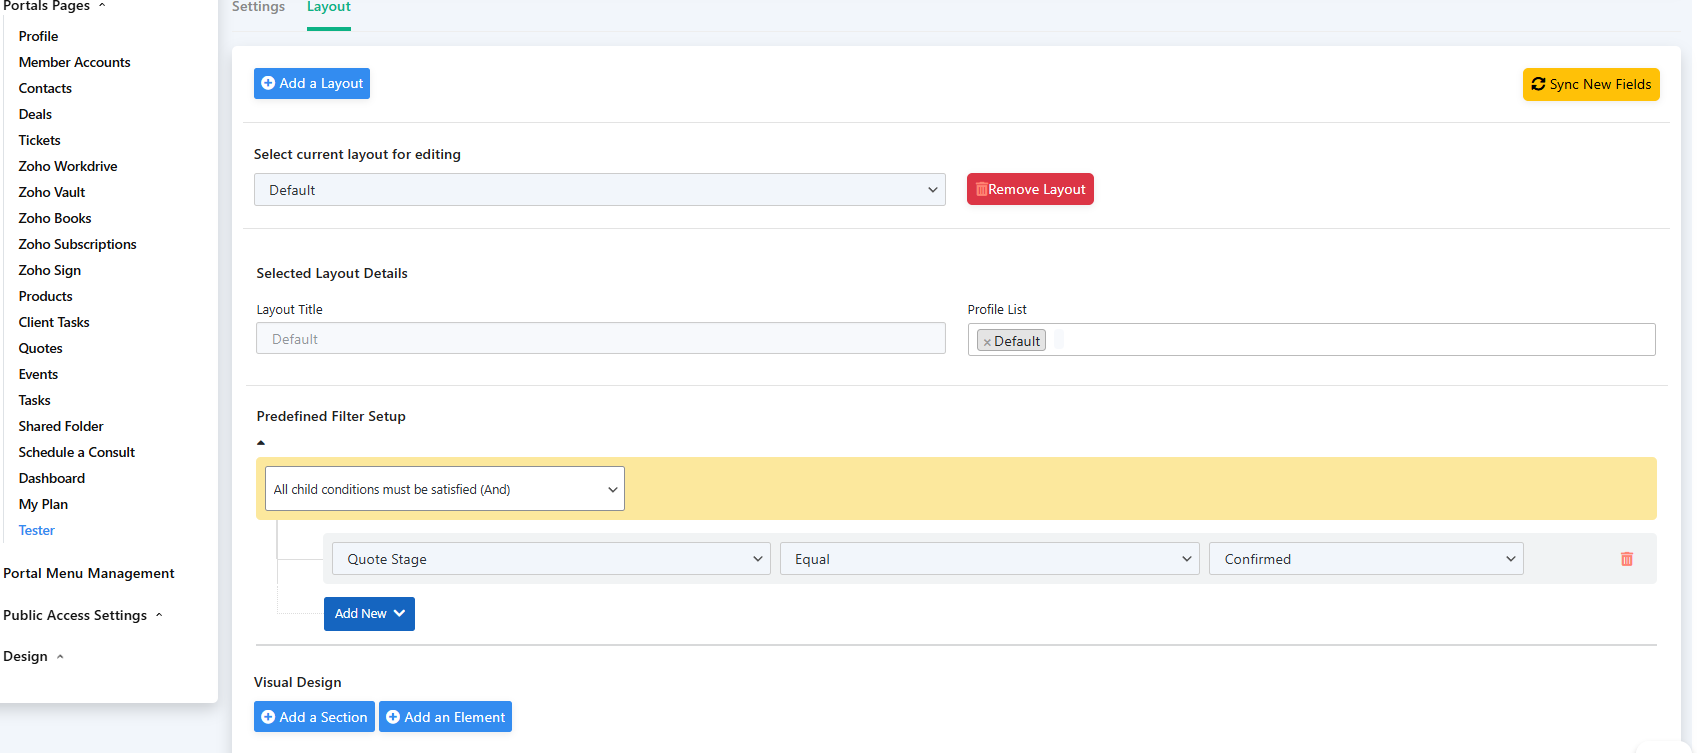Open the Quote Stage field dropdown

547,559
